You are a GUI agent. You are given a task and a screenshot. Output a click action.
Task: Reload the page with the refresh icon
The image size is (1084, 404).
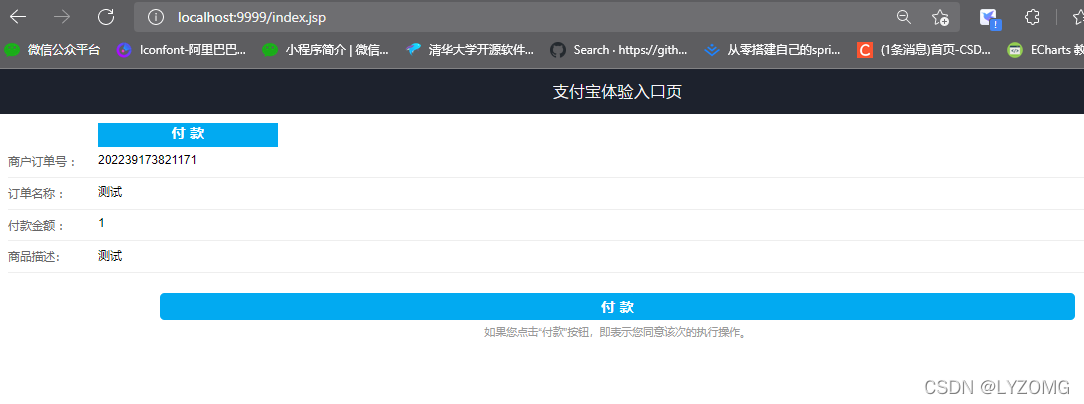pos(106,17)
